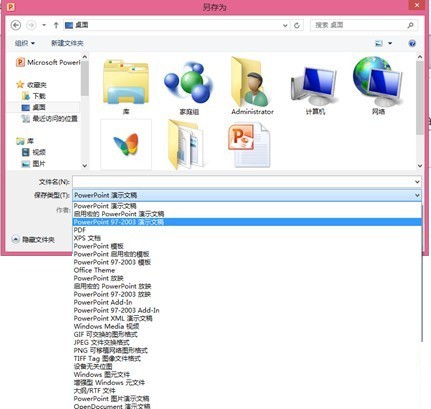Change the view mode icon
The image size is (431, 409).
[x=379, y=43]
